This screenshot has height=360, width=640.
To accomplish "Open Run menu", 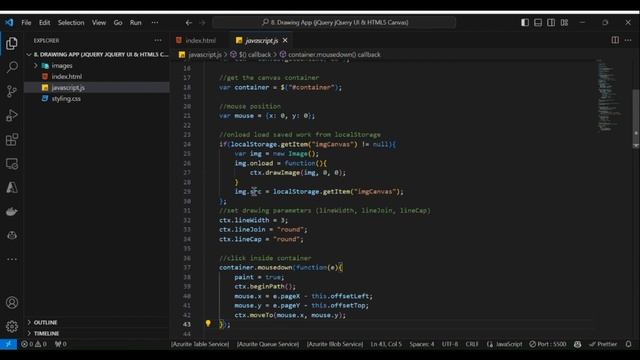I will click(136, 22).
